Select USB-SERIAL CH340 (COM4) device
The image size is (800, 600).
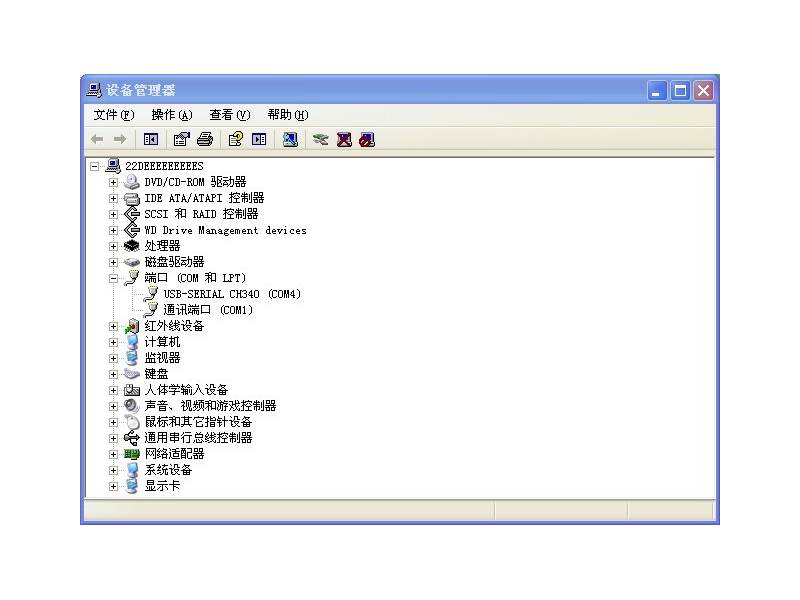tap(232, 294)
